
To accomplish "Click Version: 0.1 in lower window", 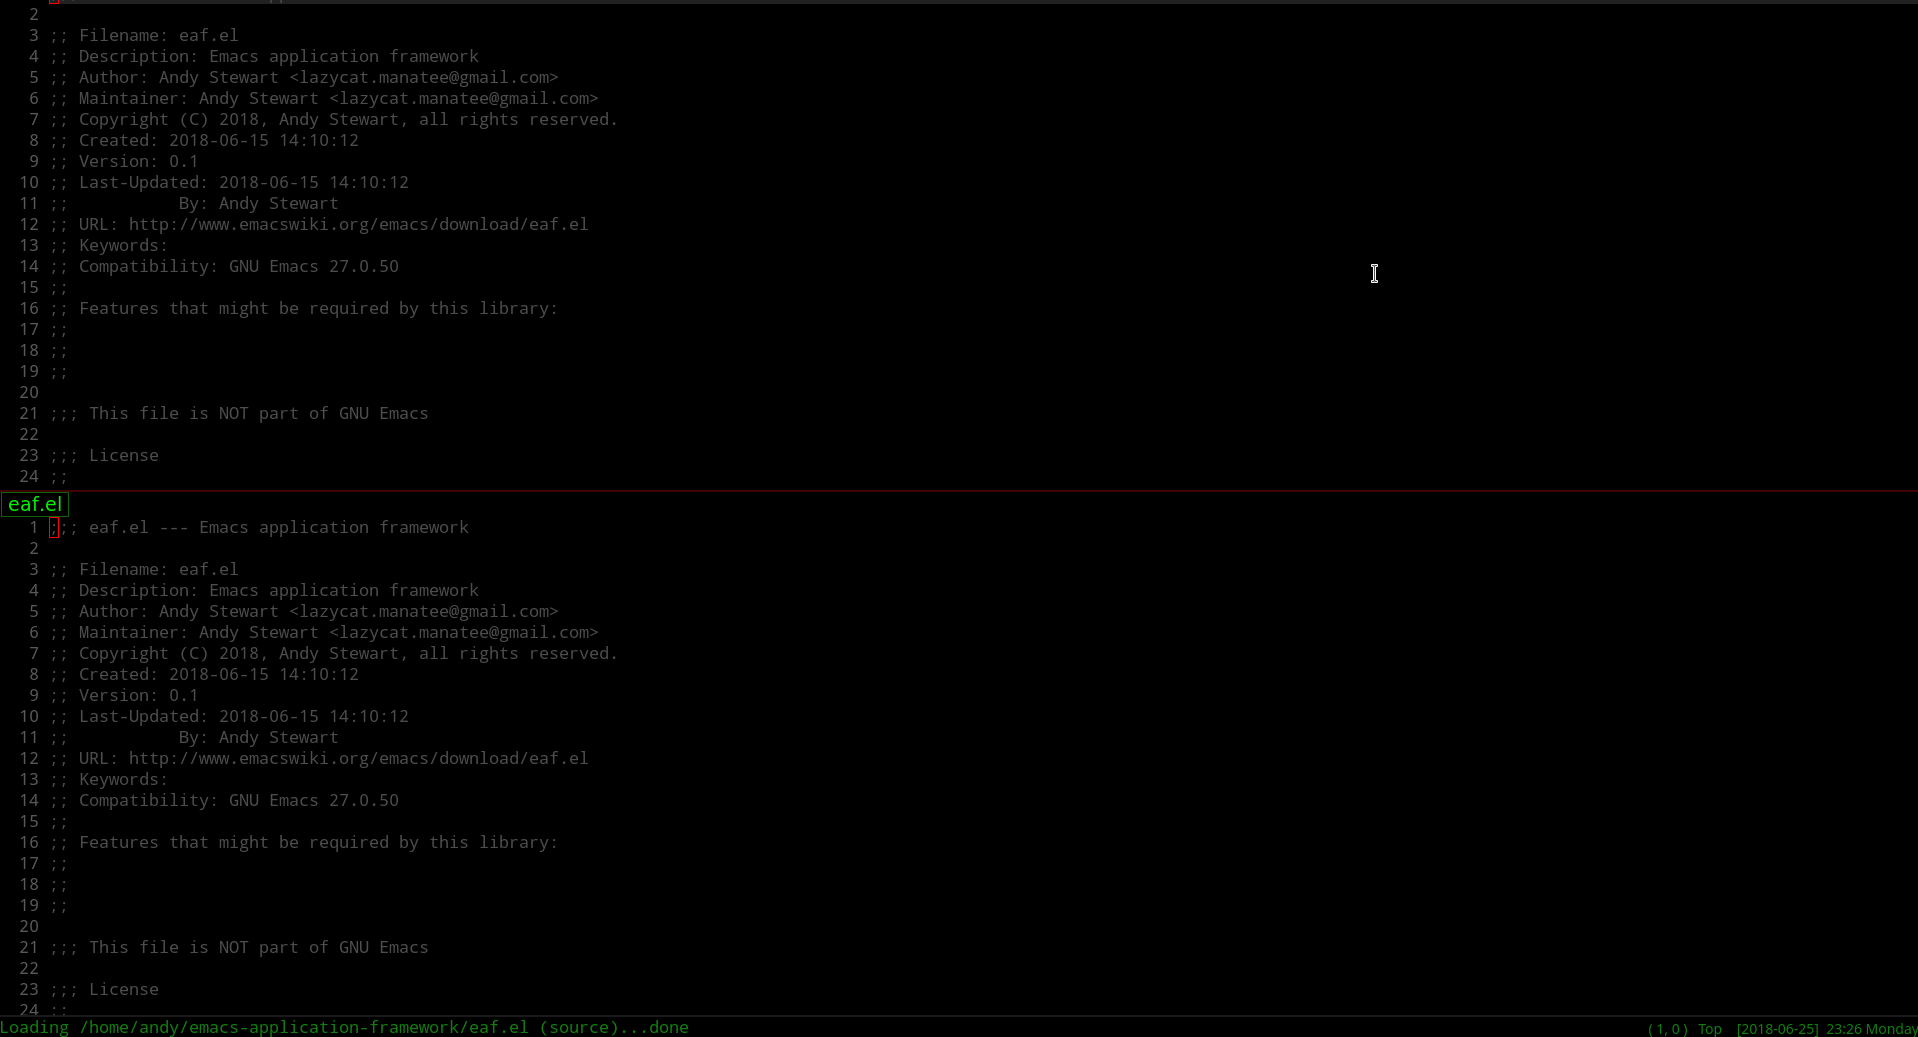I will coord(139,695).
